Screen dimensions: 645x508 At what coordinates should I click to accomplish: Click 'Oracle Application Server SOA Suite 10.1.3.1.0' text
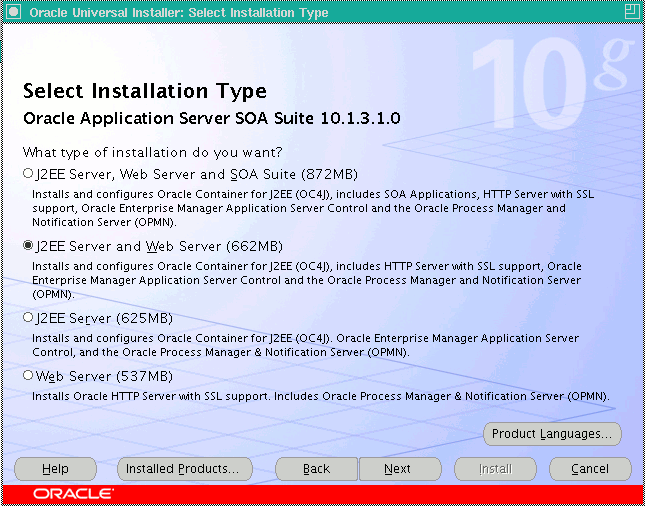(212, 118)
